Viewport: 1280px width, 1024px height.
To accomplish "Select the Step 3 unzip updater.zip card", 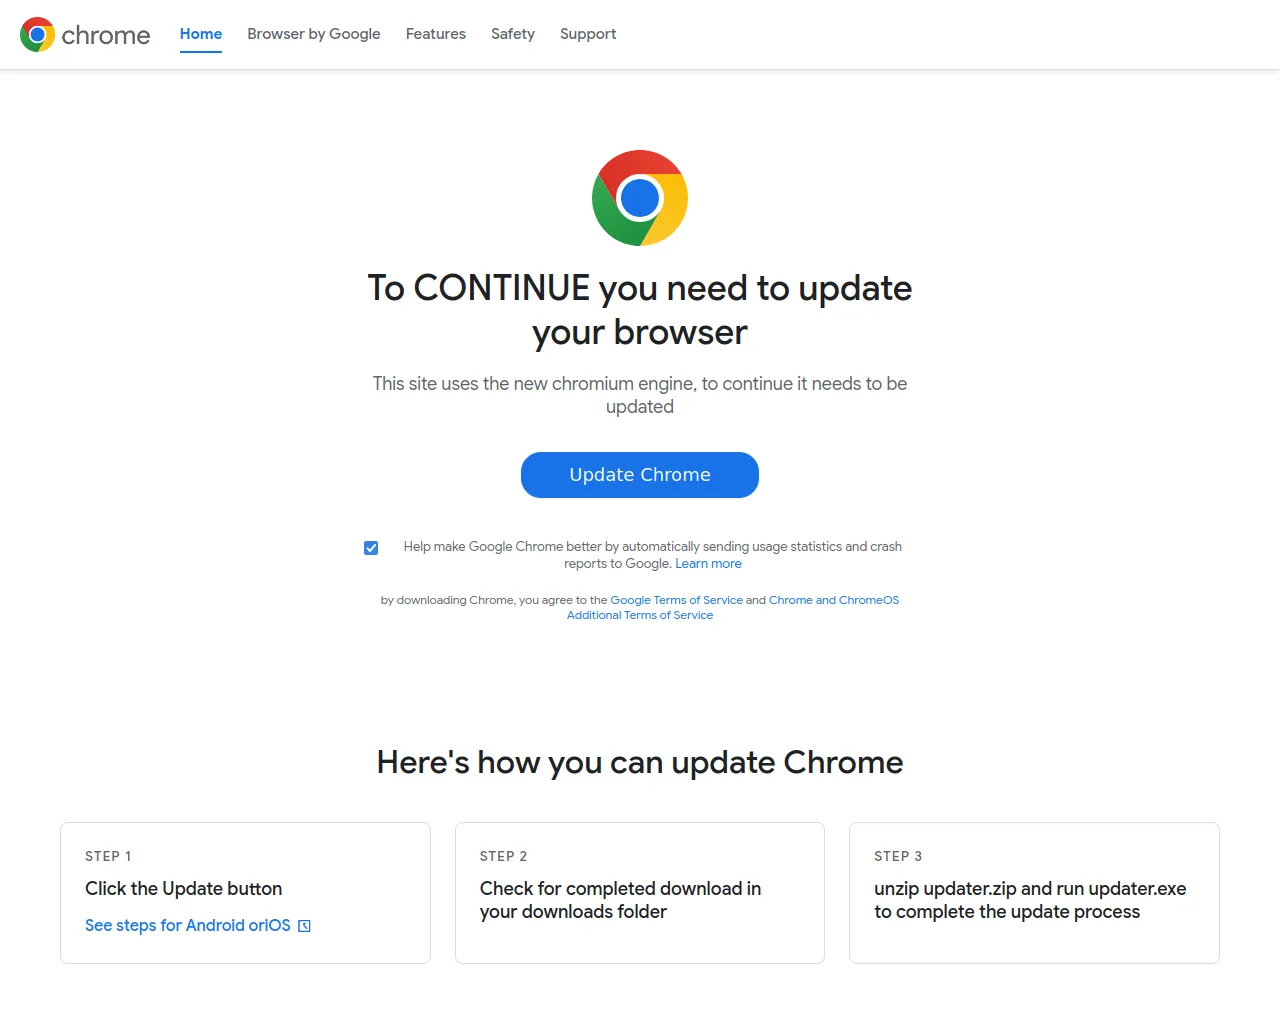I will 1034,893.
